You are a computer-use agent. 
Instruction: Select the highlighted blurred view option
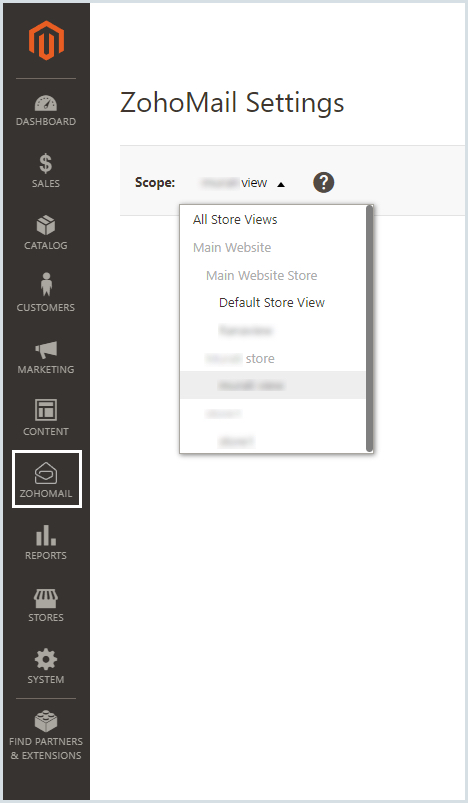point(272,385)
